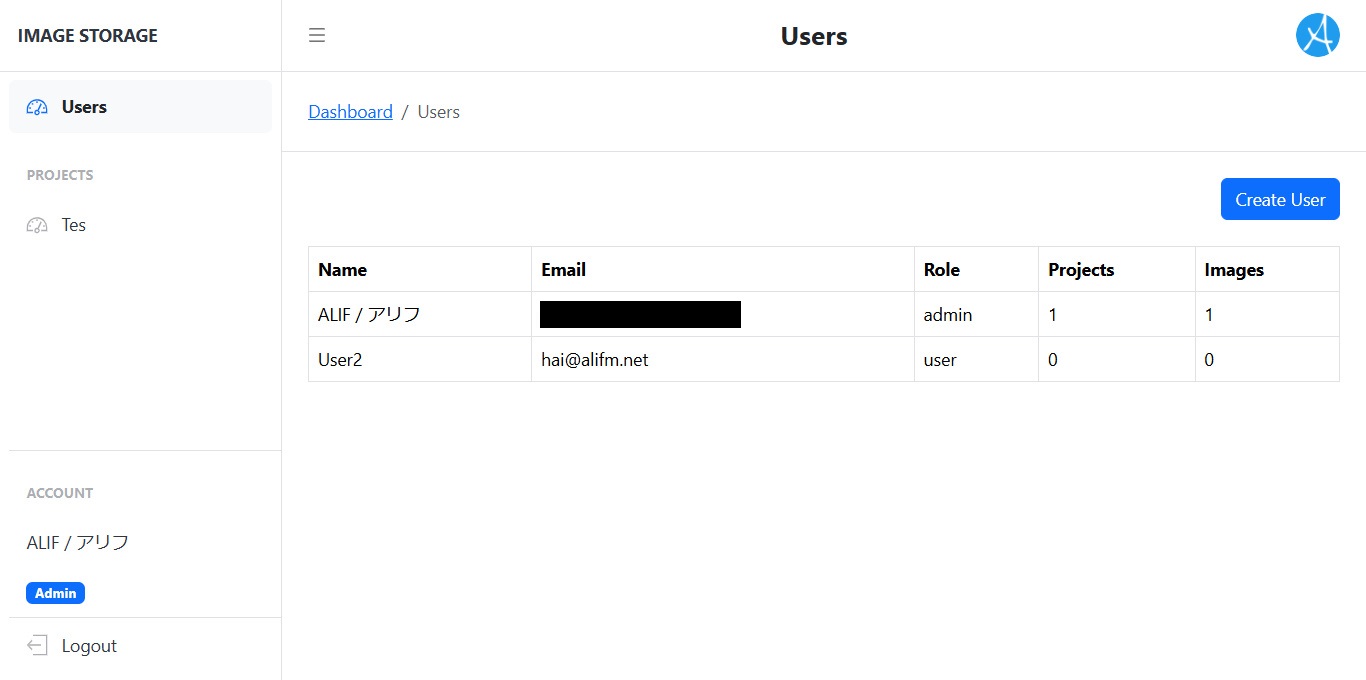Click the blue Admin badge

[56, 593]
